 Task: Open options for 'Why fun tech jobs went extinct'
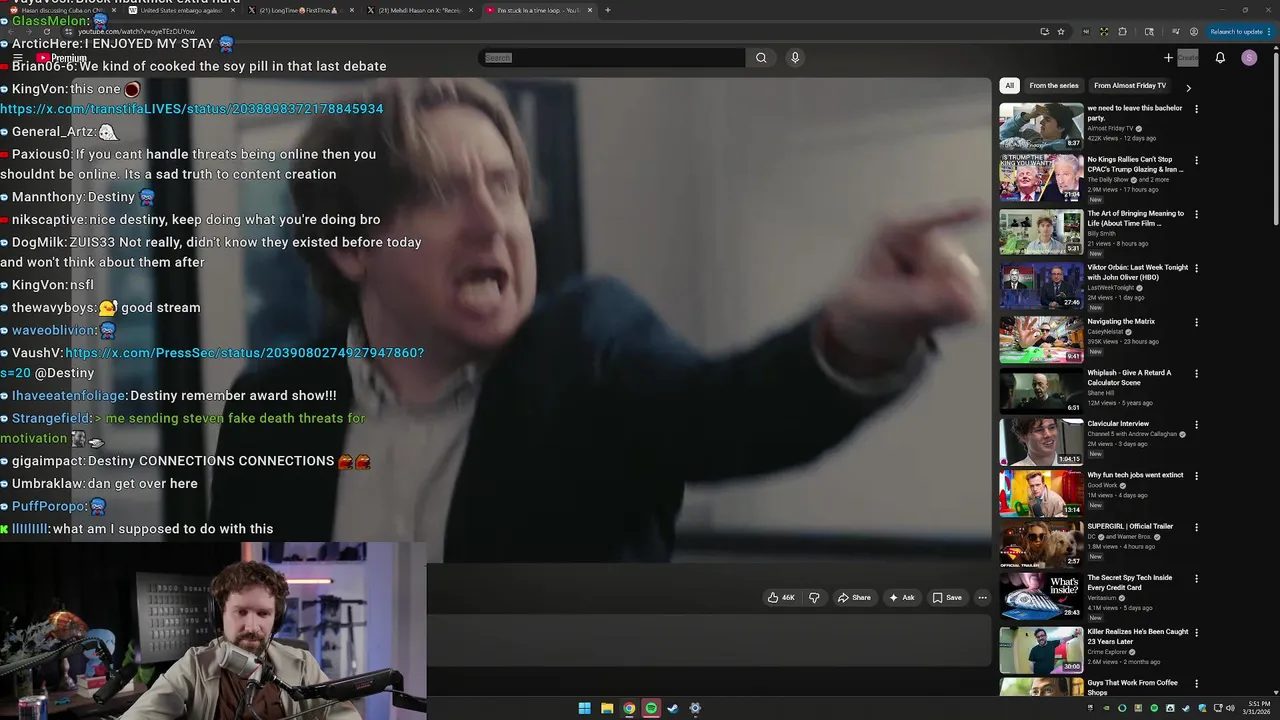[1196, 476]
